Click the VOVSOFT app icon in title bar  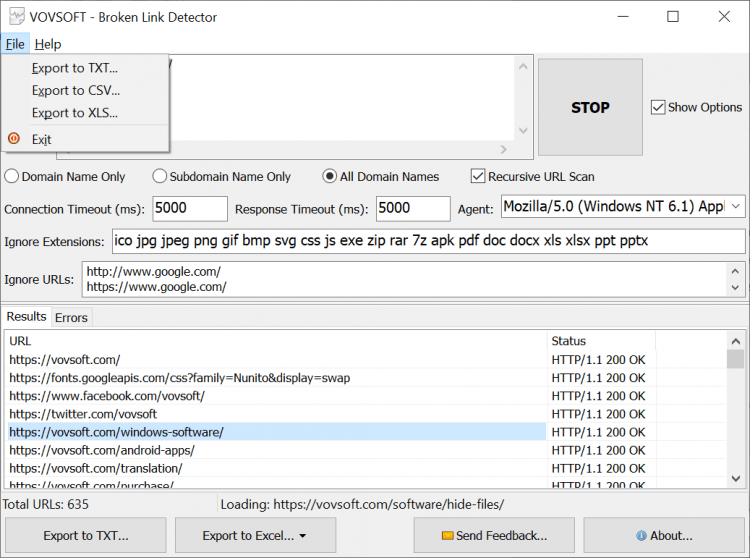pyautogui.click(x=14, y=17)
